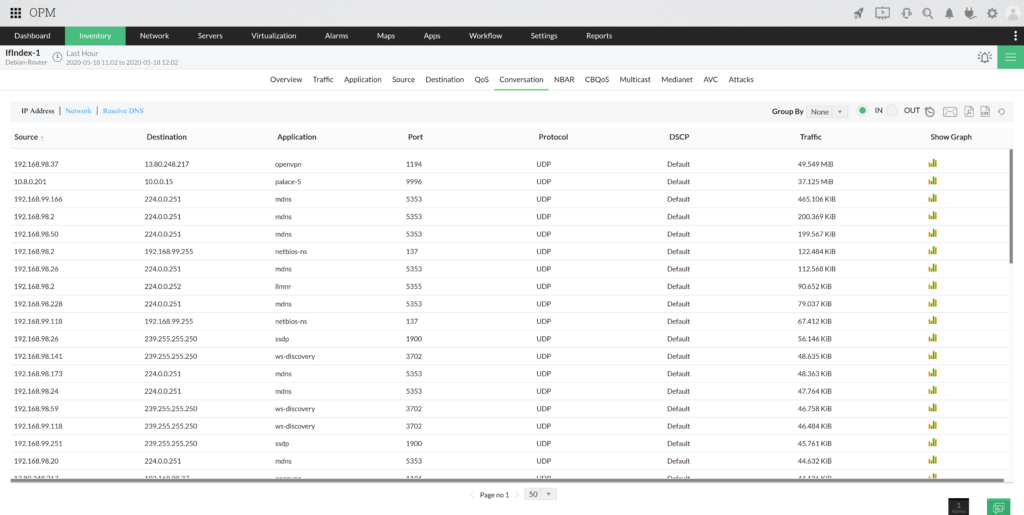Open the green hamburger menu button

click(x=1009, y=57)
